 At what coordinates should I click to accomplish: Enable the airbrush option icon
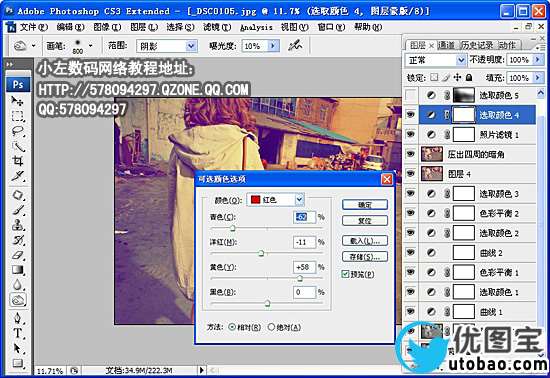coord(295,45)
